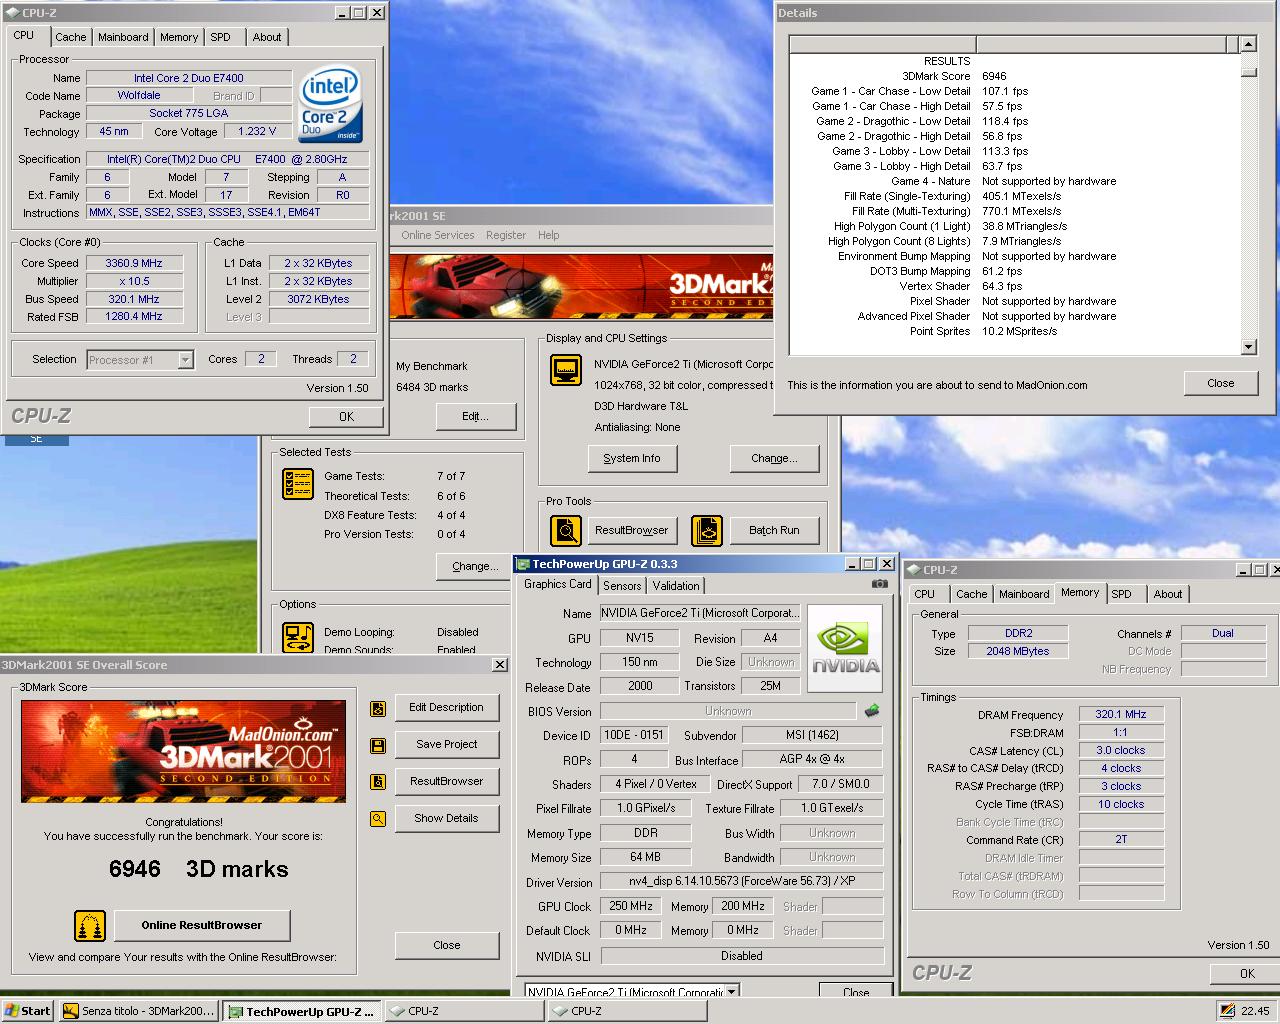Click Change button under Display settings
This screenshot has width=1280, height=1024.
(774, 459)
